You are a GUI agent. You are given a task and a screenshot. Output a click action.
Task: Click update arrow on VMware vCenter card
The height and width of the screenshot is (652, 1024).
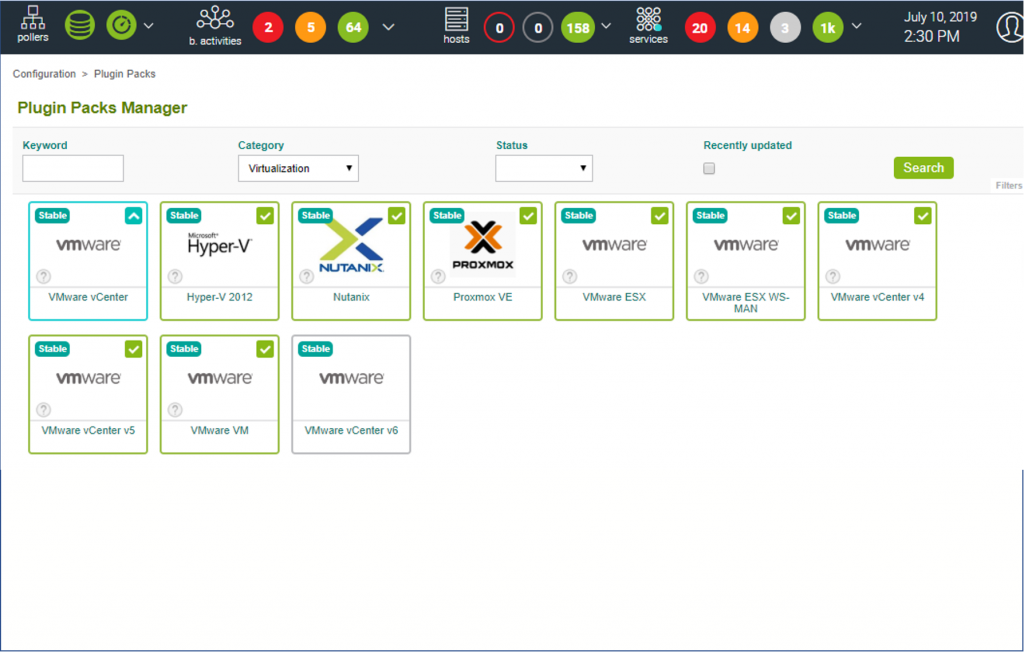click(x=133, y=216)
